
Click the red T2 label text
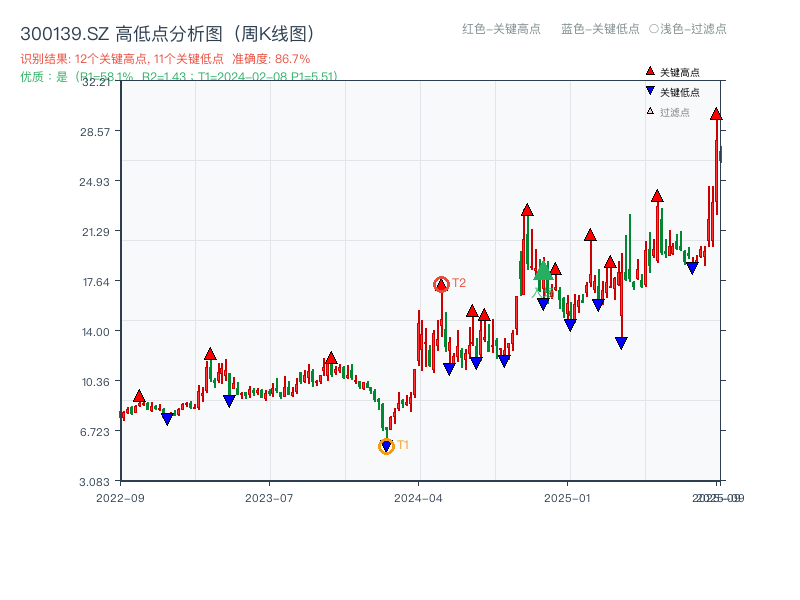[459, 283]
